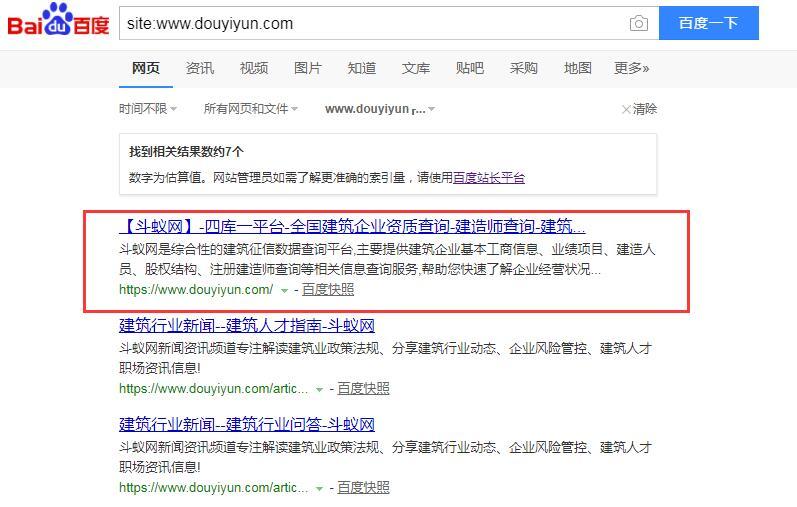Viewport: 797px width, 507px height.
Task: Open the 更多» tab menu
Action: coord(631,68)
